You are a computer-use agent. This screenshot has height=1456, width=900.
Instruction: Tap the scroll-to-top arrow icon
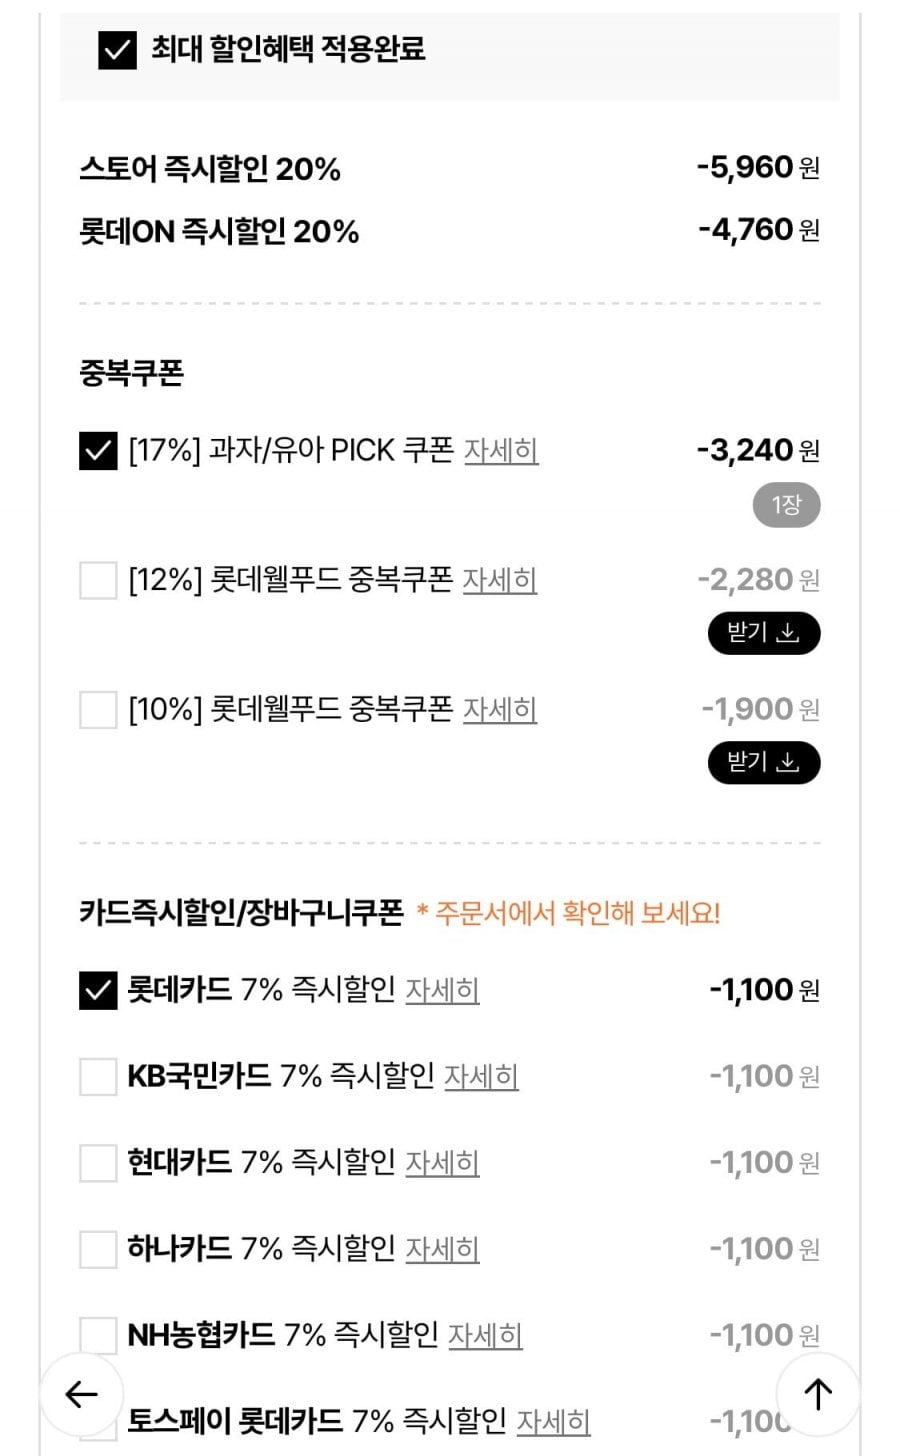(x=818, y=1394)
